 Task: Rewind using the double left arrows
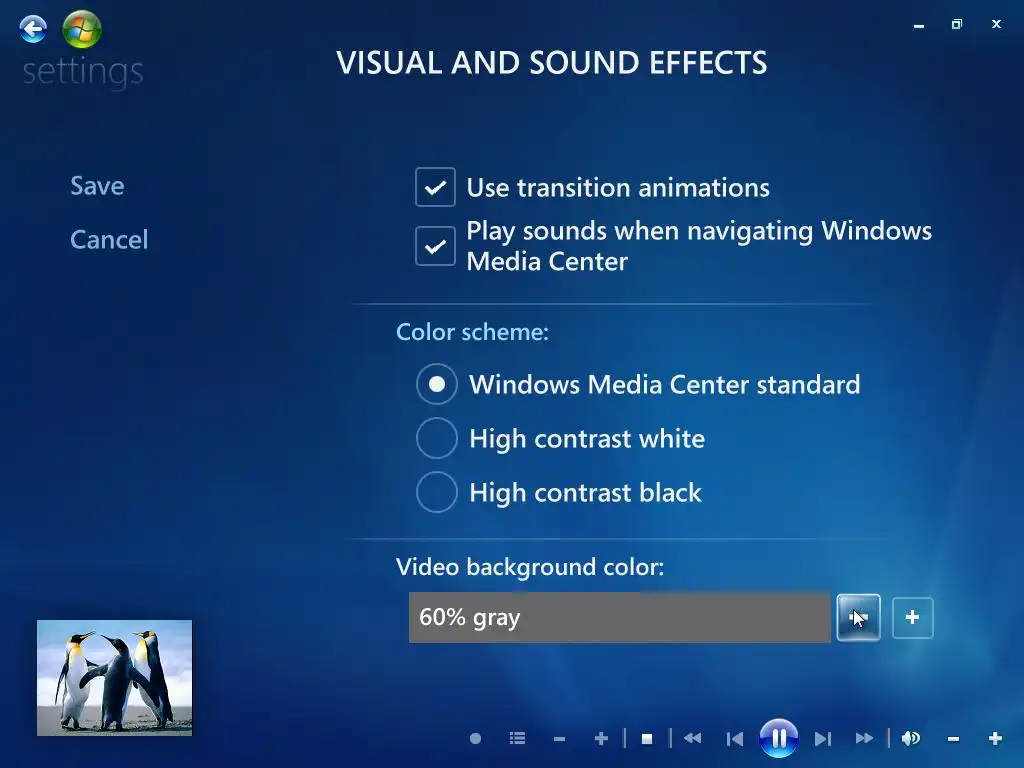pyautogui.click(x=692, y=739)
